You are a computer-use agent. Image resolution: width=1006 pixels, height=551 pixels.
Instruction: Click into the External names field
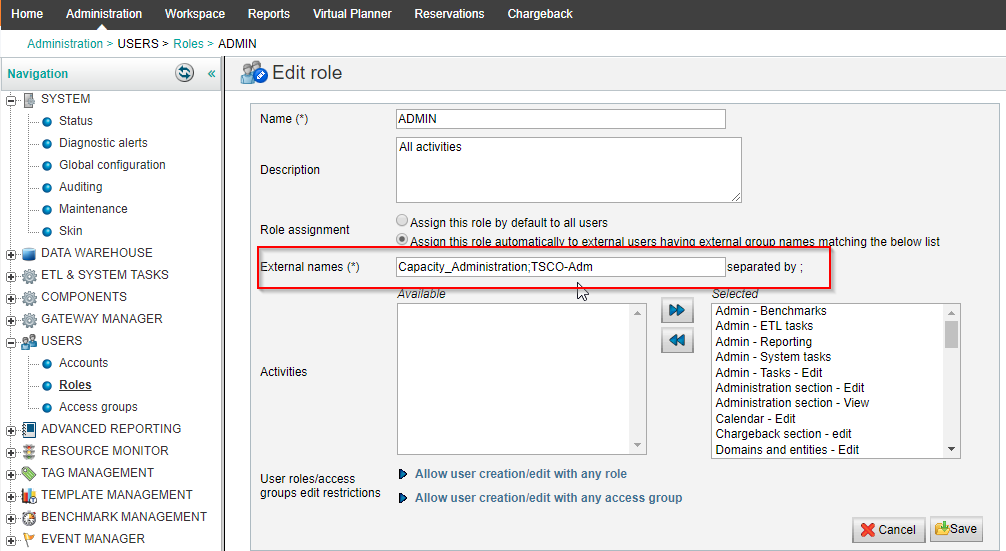560,267
